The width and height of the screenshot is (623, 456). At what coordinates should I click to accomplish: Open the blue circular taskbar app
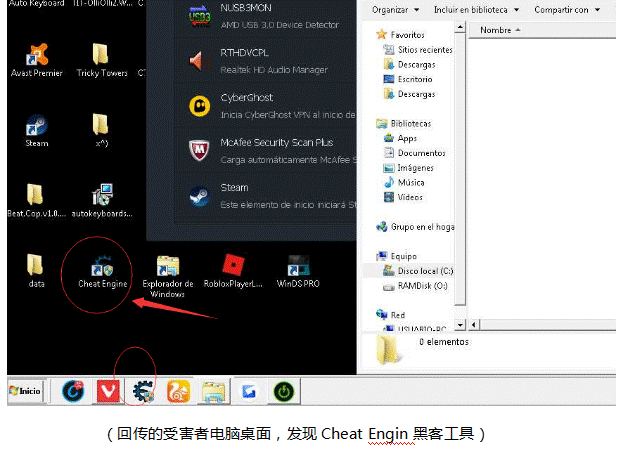(x=73, y=391)
